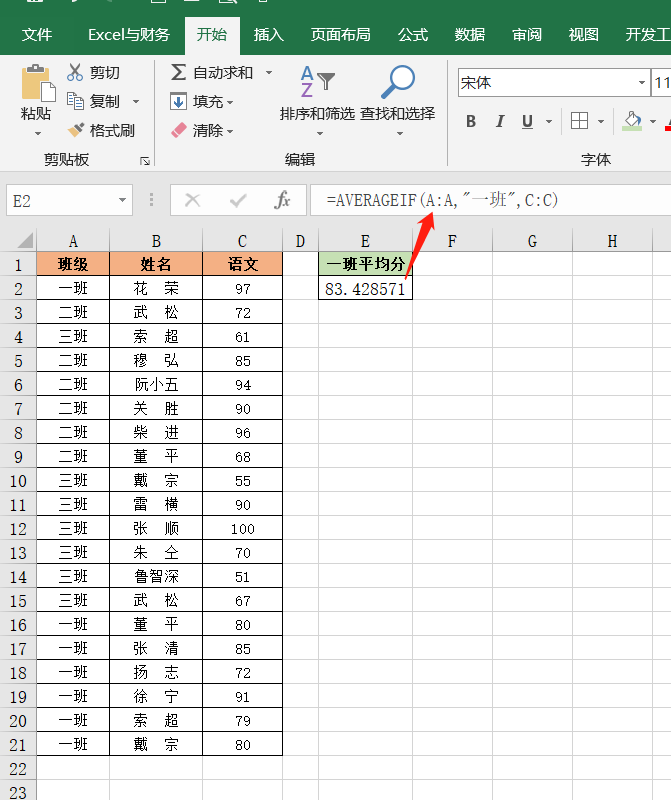Select the 语文 header cell

pos(242,264)
